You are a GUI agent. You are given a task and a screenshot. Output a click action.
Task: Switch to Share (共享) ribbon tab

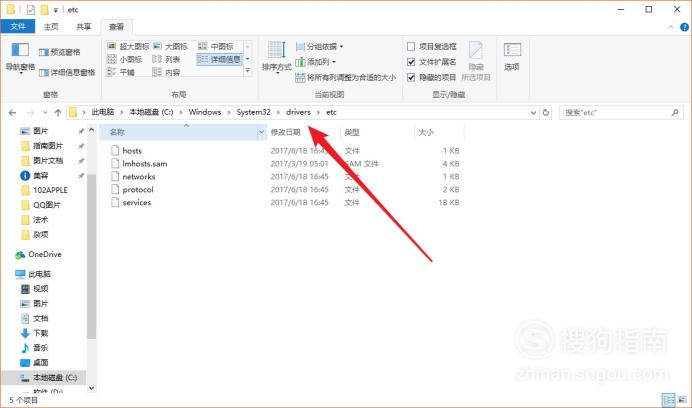click(x=83, y=26)
